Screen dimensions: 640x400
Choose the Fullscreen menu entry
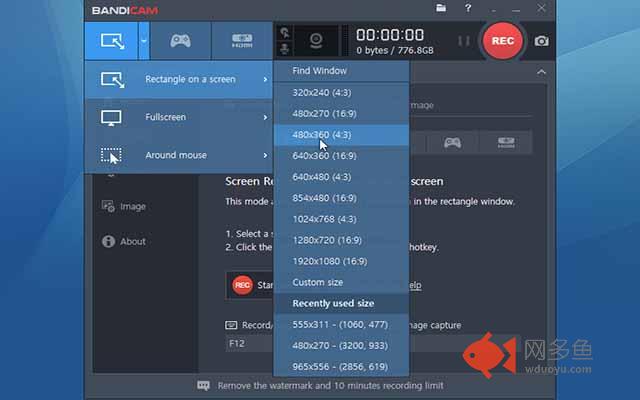pyautogui.click(x=179, y=117)
